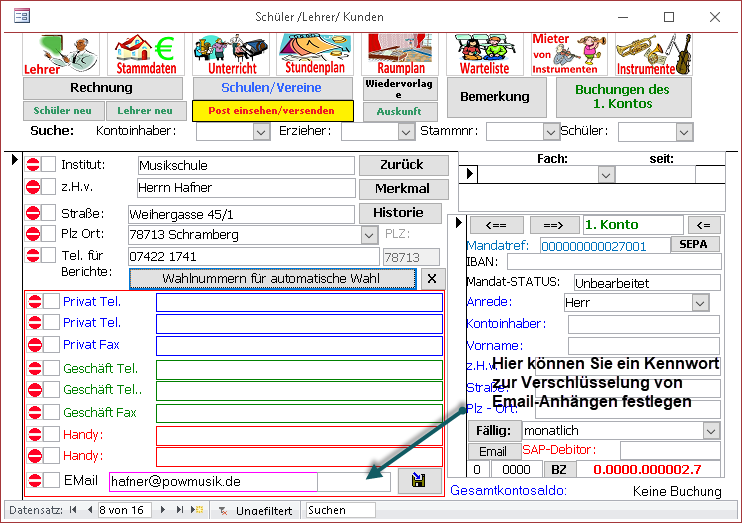Open the Stundenplan icon
The image size is (742, 523).
pos(314,54)
